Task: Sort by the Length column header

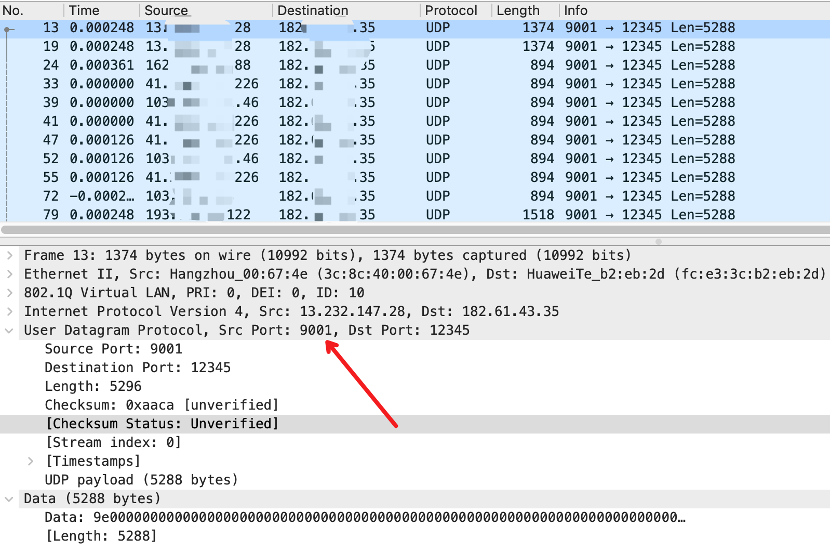Action: (x=518, y=10)
